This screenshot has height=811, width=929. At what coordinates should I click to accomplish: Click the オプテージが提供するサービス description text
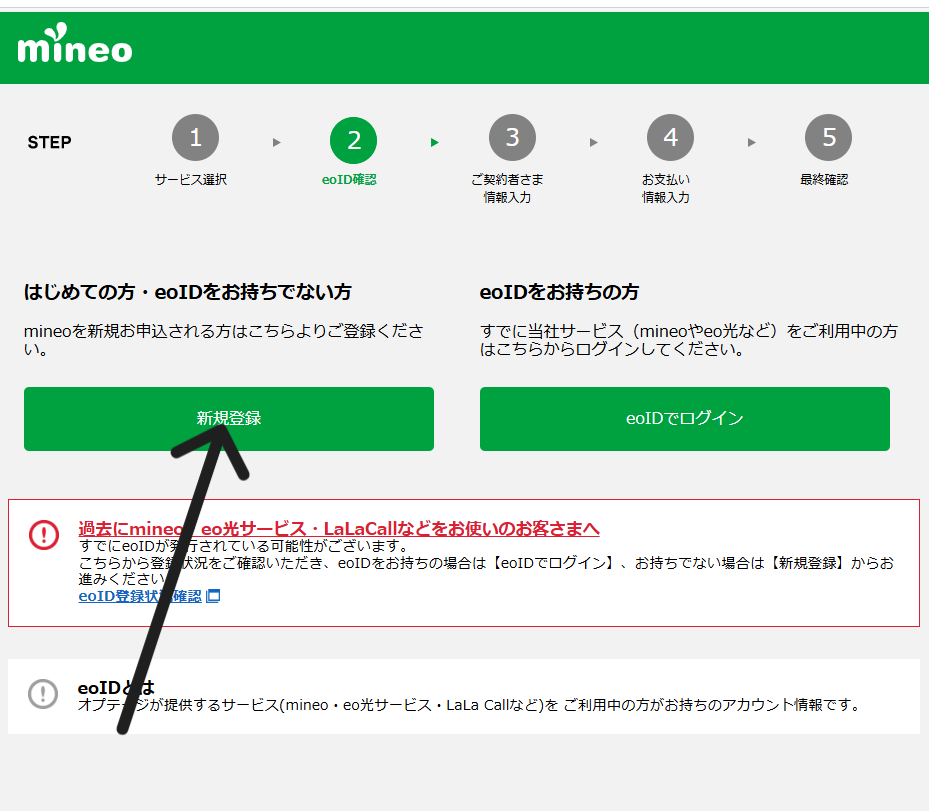coord(469,705)
